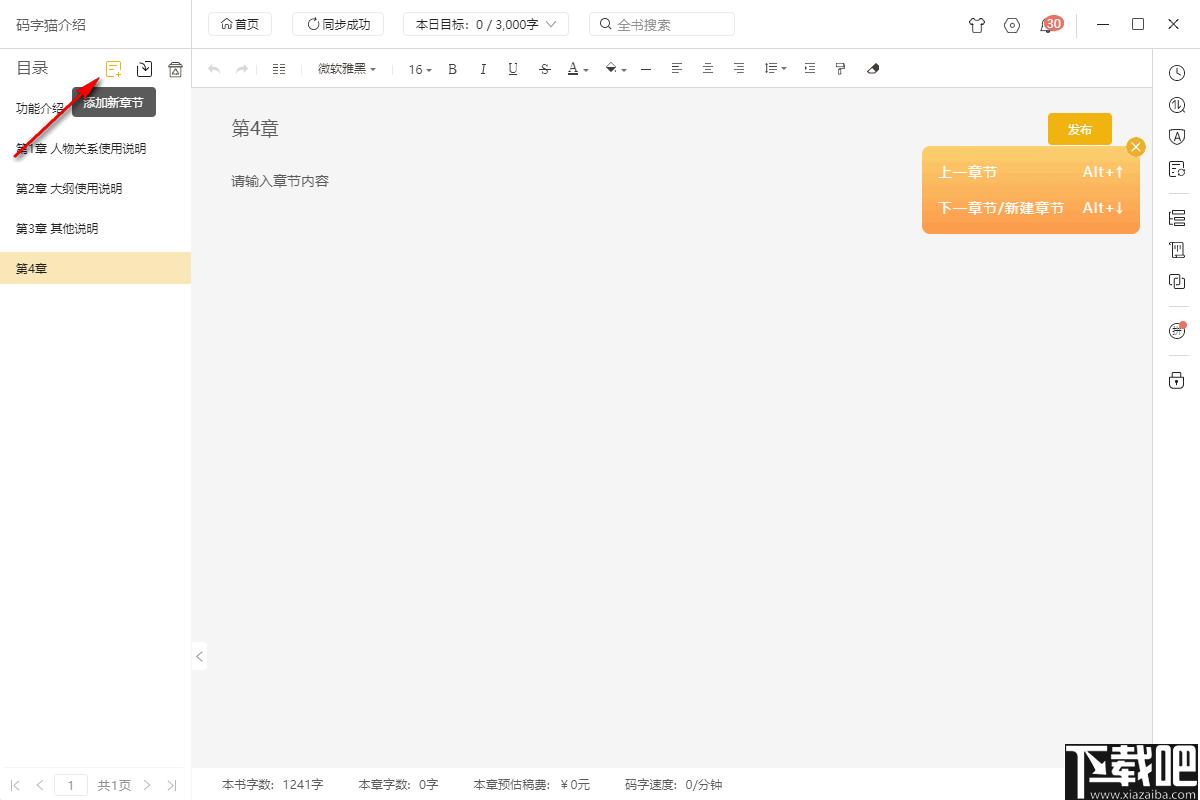Viewport: 1200px width, 800px height.
Task: Click the clear formatting eraser icon
Action: 873,69
